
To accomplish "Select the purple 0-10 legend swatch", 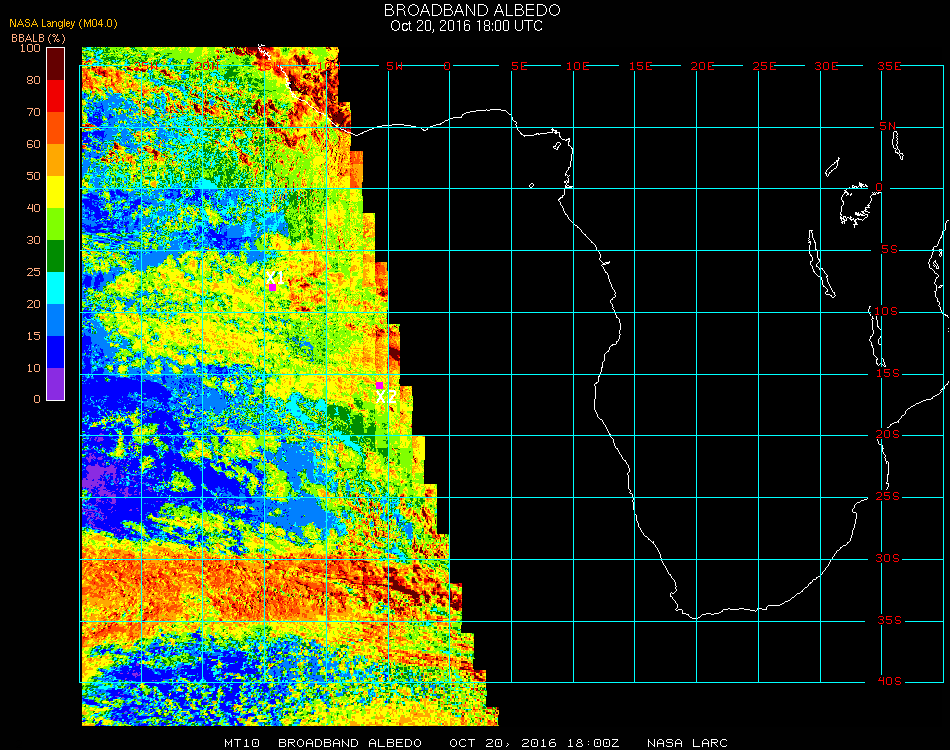I will (x=56, y=384).
